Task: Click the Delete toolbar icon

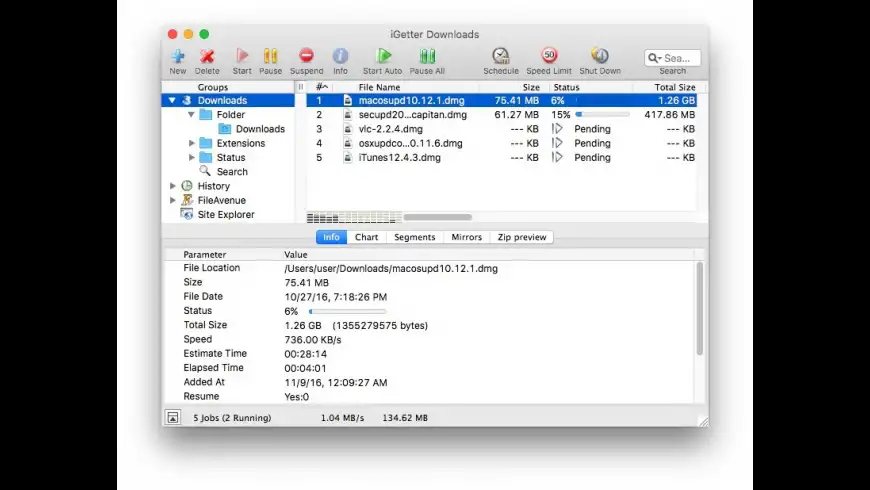Action: [207, 56]
